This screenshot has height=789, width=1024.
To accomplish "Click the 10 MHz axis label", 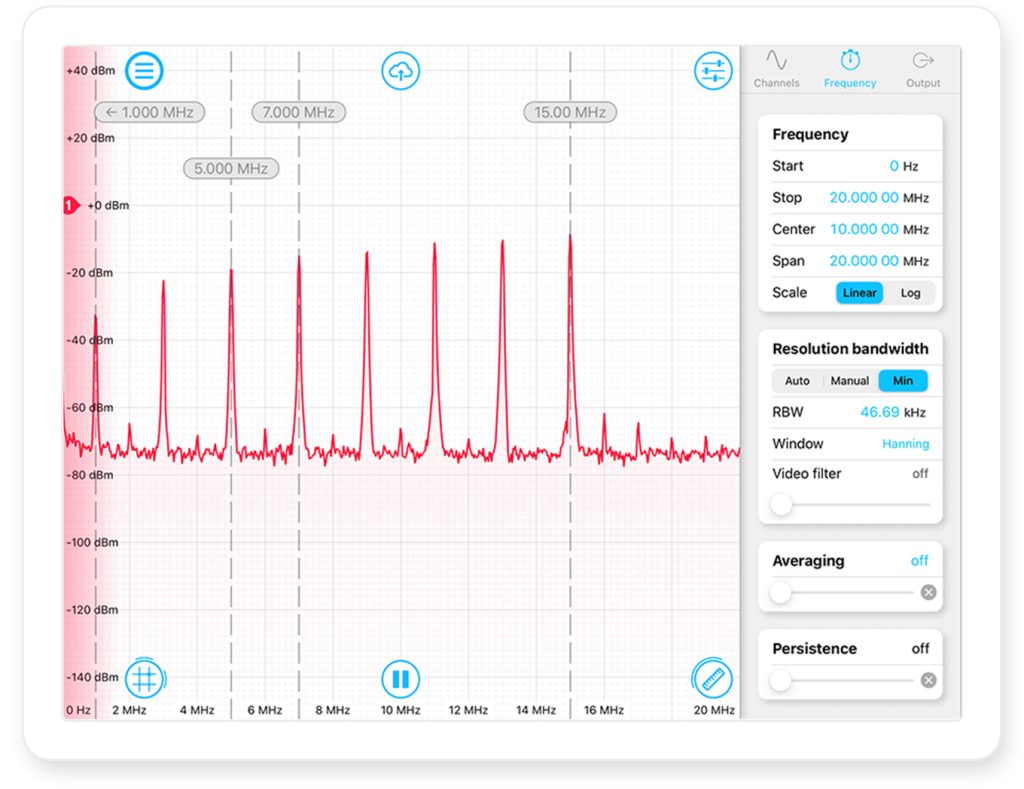I will point(400,710).
